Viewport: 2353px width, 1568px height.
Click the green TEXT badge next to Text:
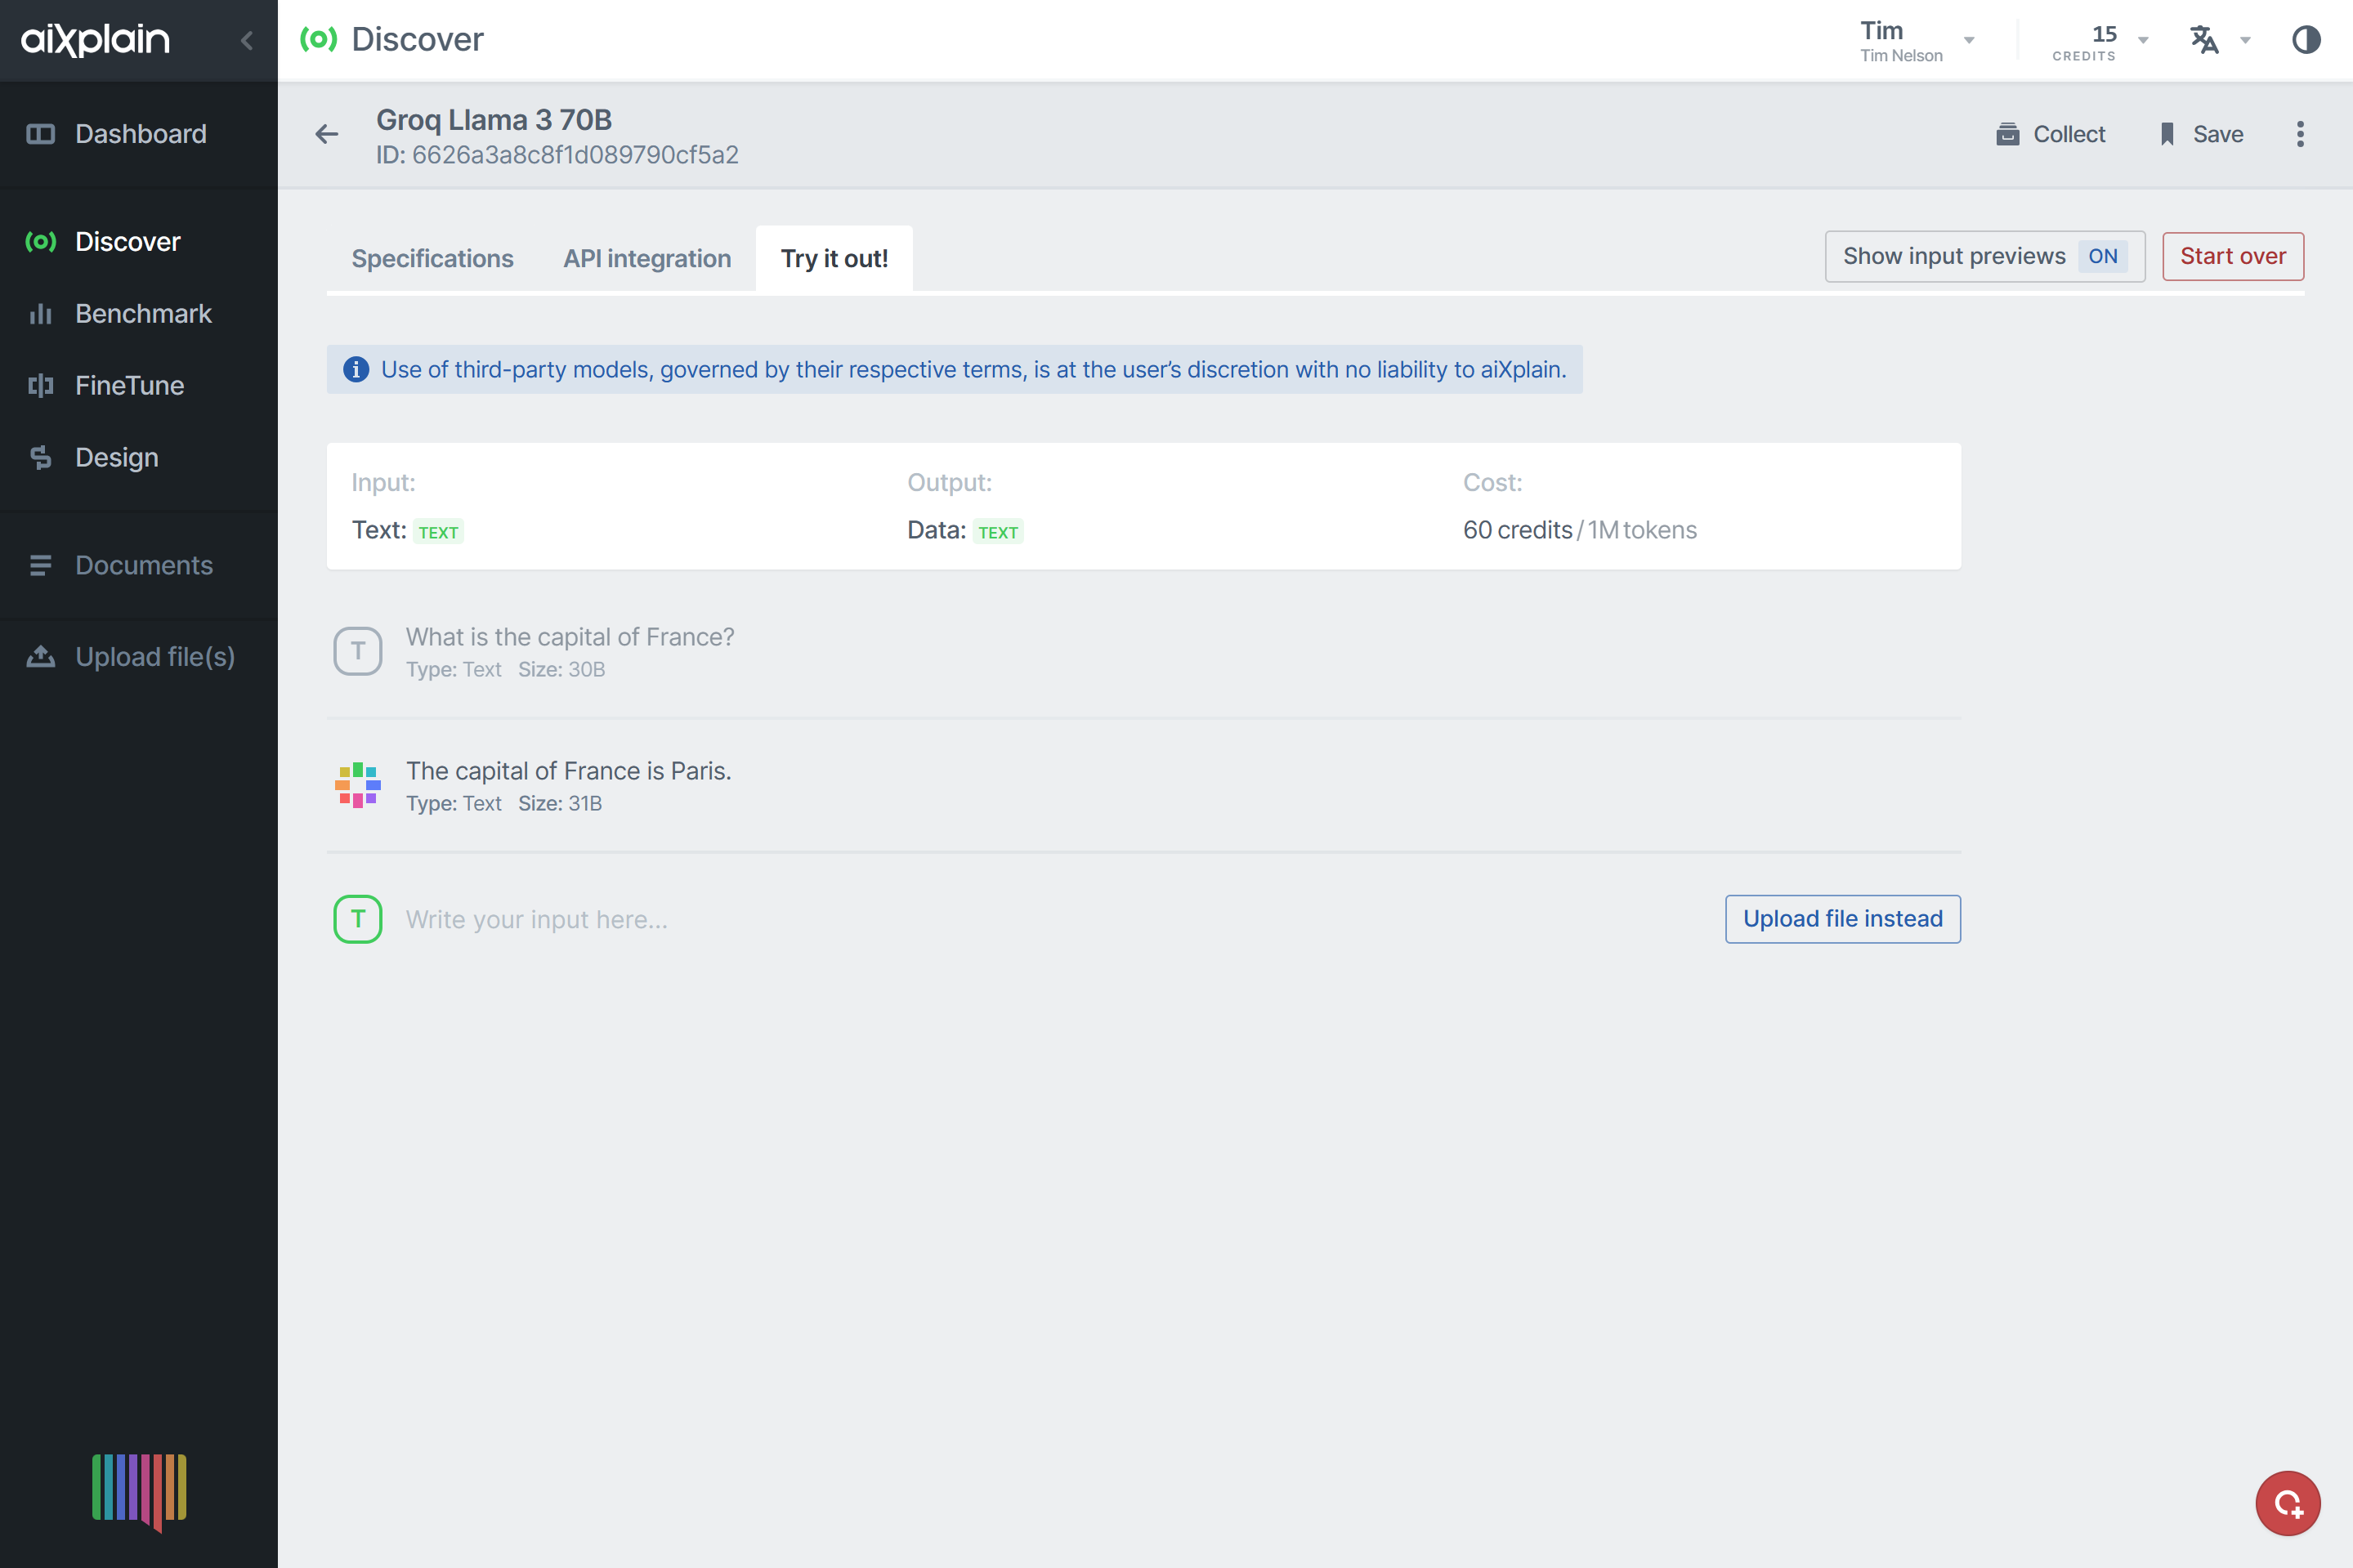438,532
